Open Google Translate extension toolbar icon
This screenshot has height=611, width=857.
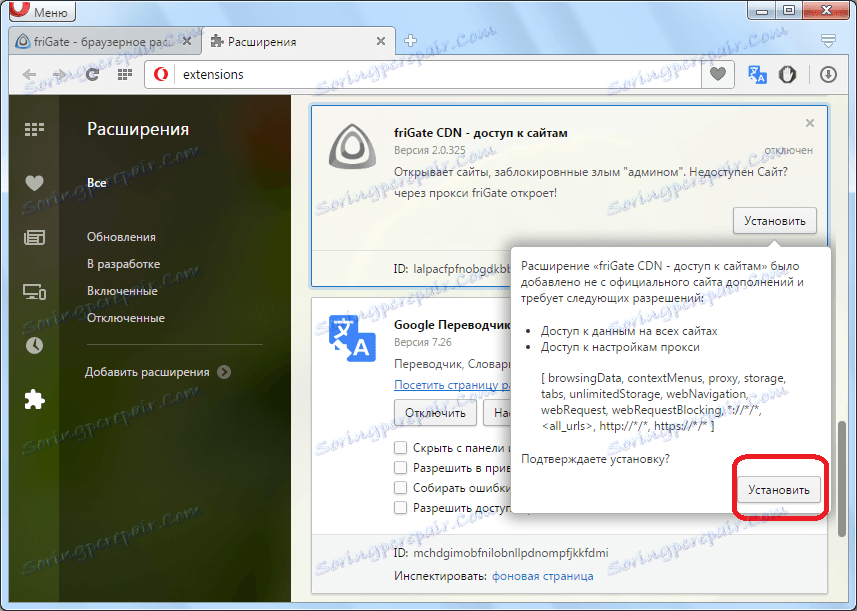click(757, 74)
